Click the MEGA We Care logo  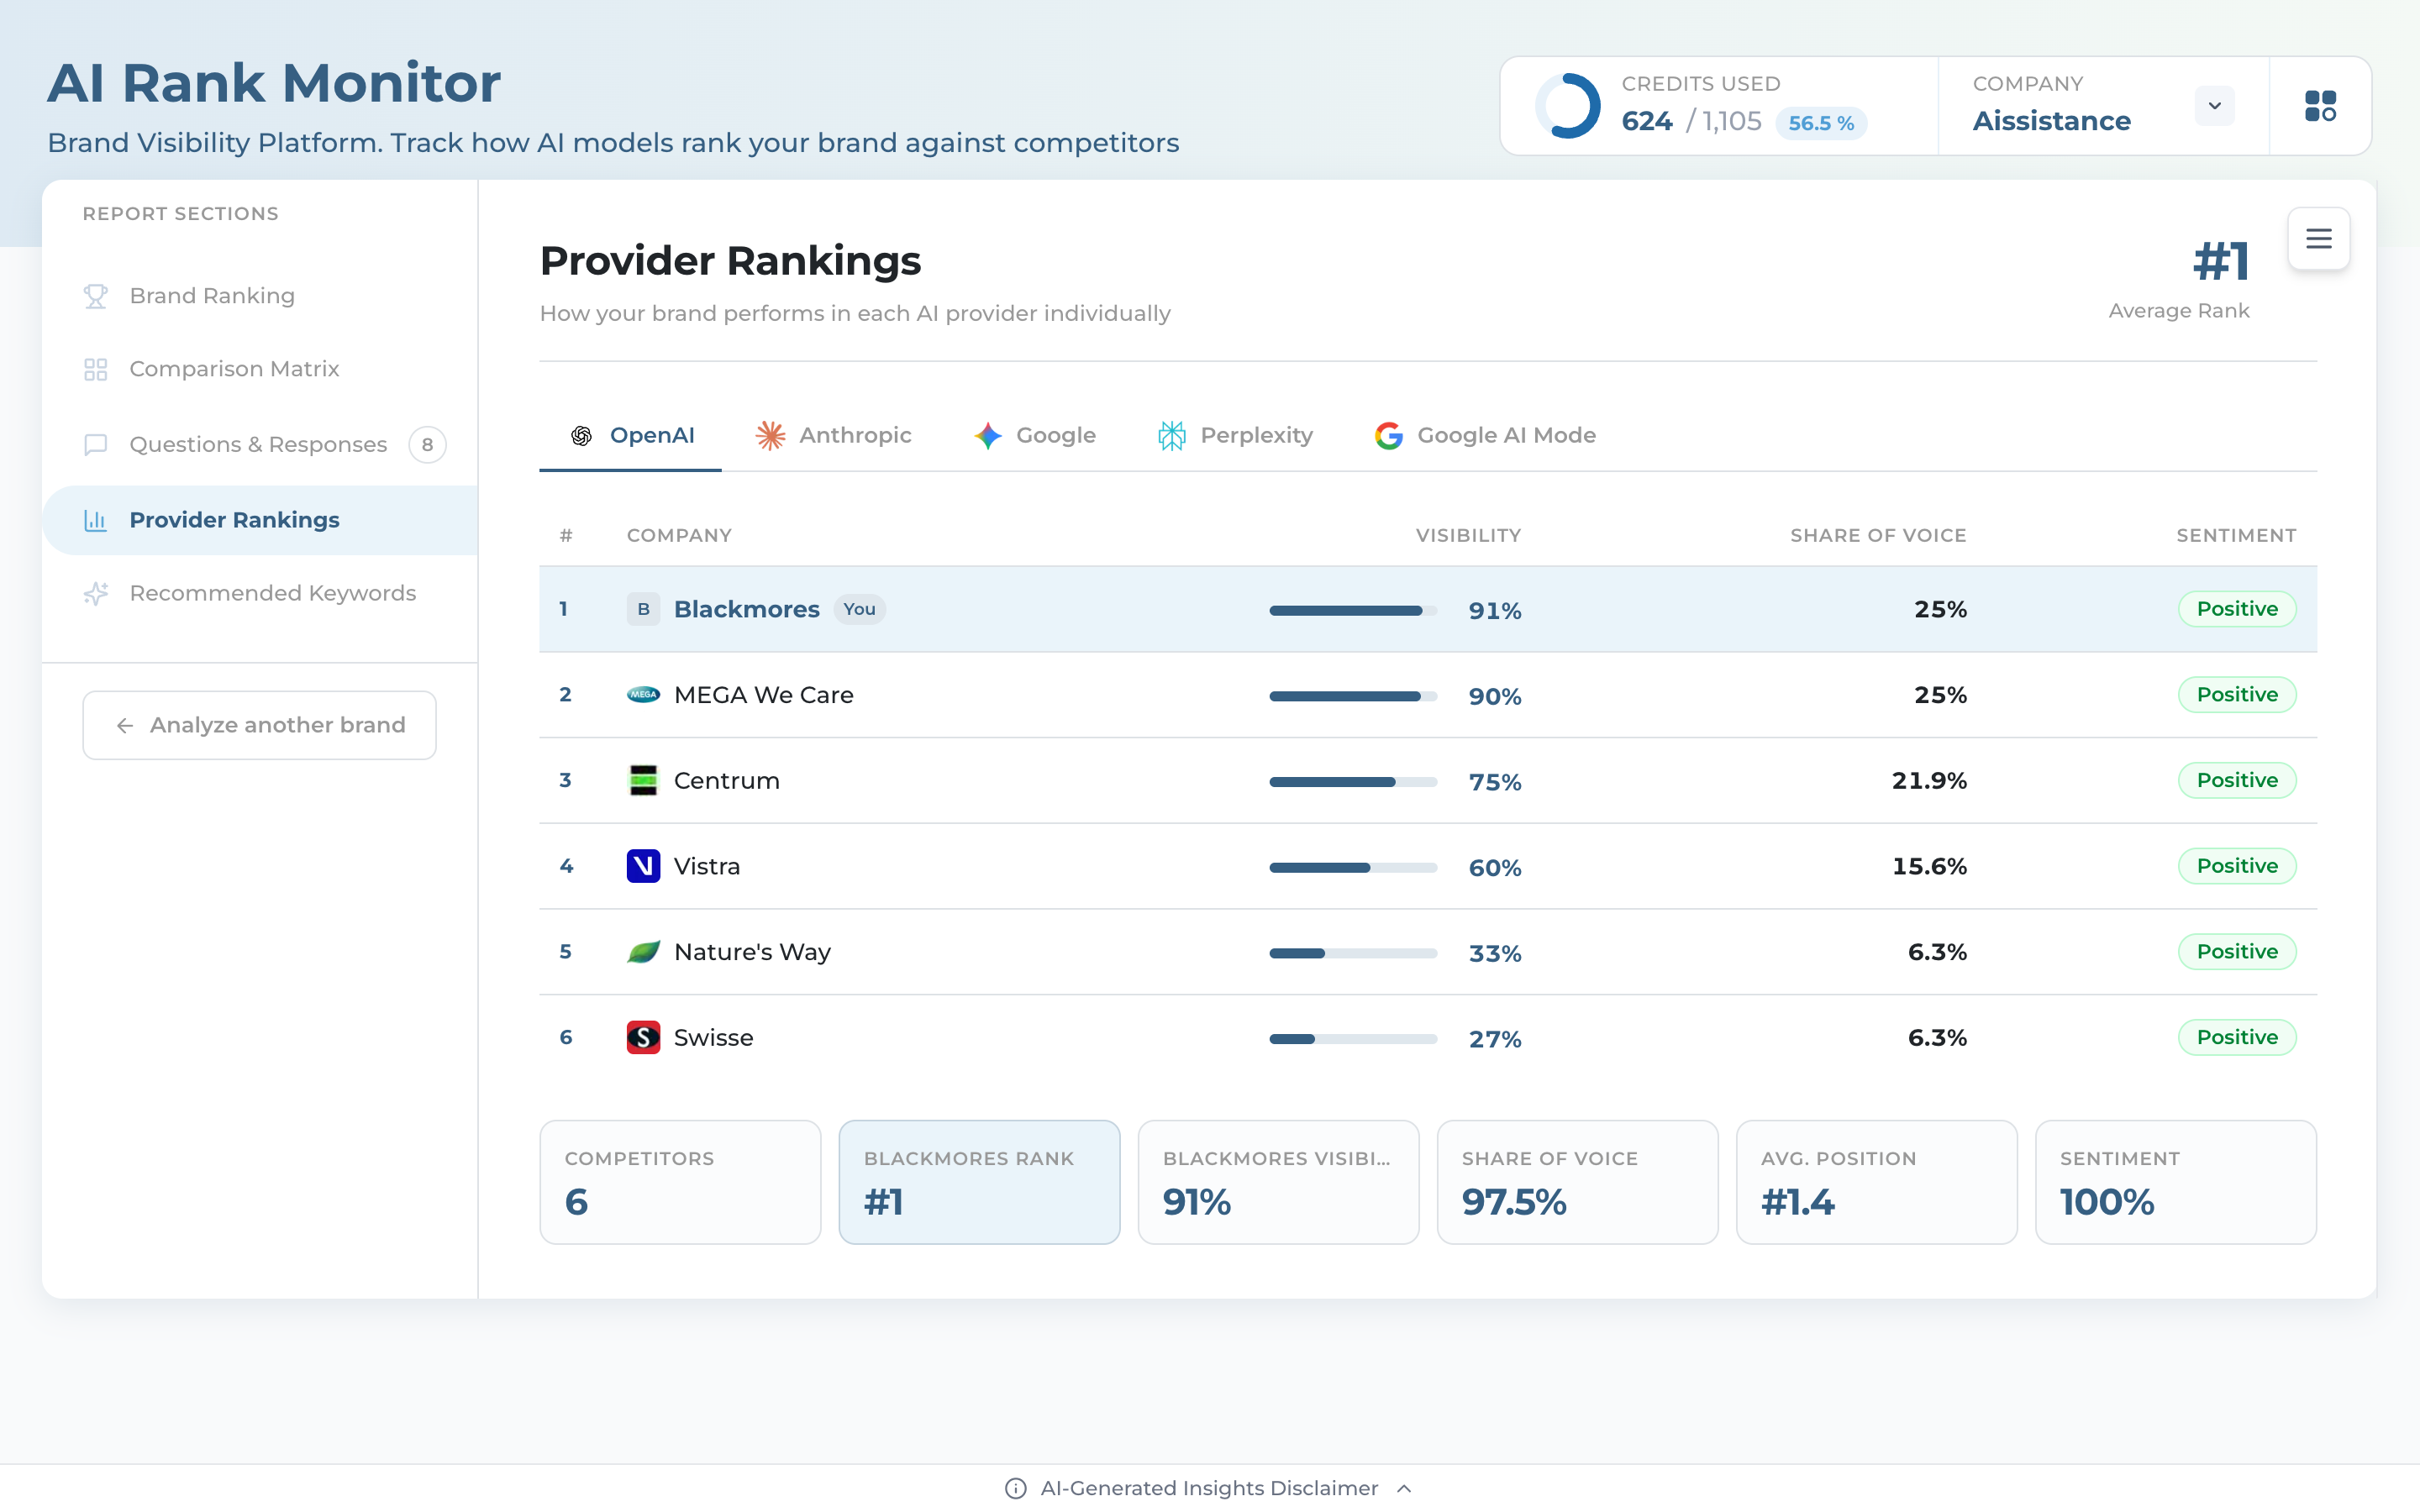click(x=643, y=695)
